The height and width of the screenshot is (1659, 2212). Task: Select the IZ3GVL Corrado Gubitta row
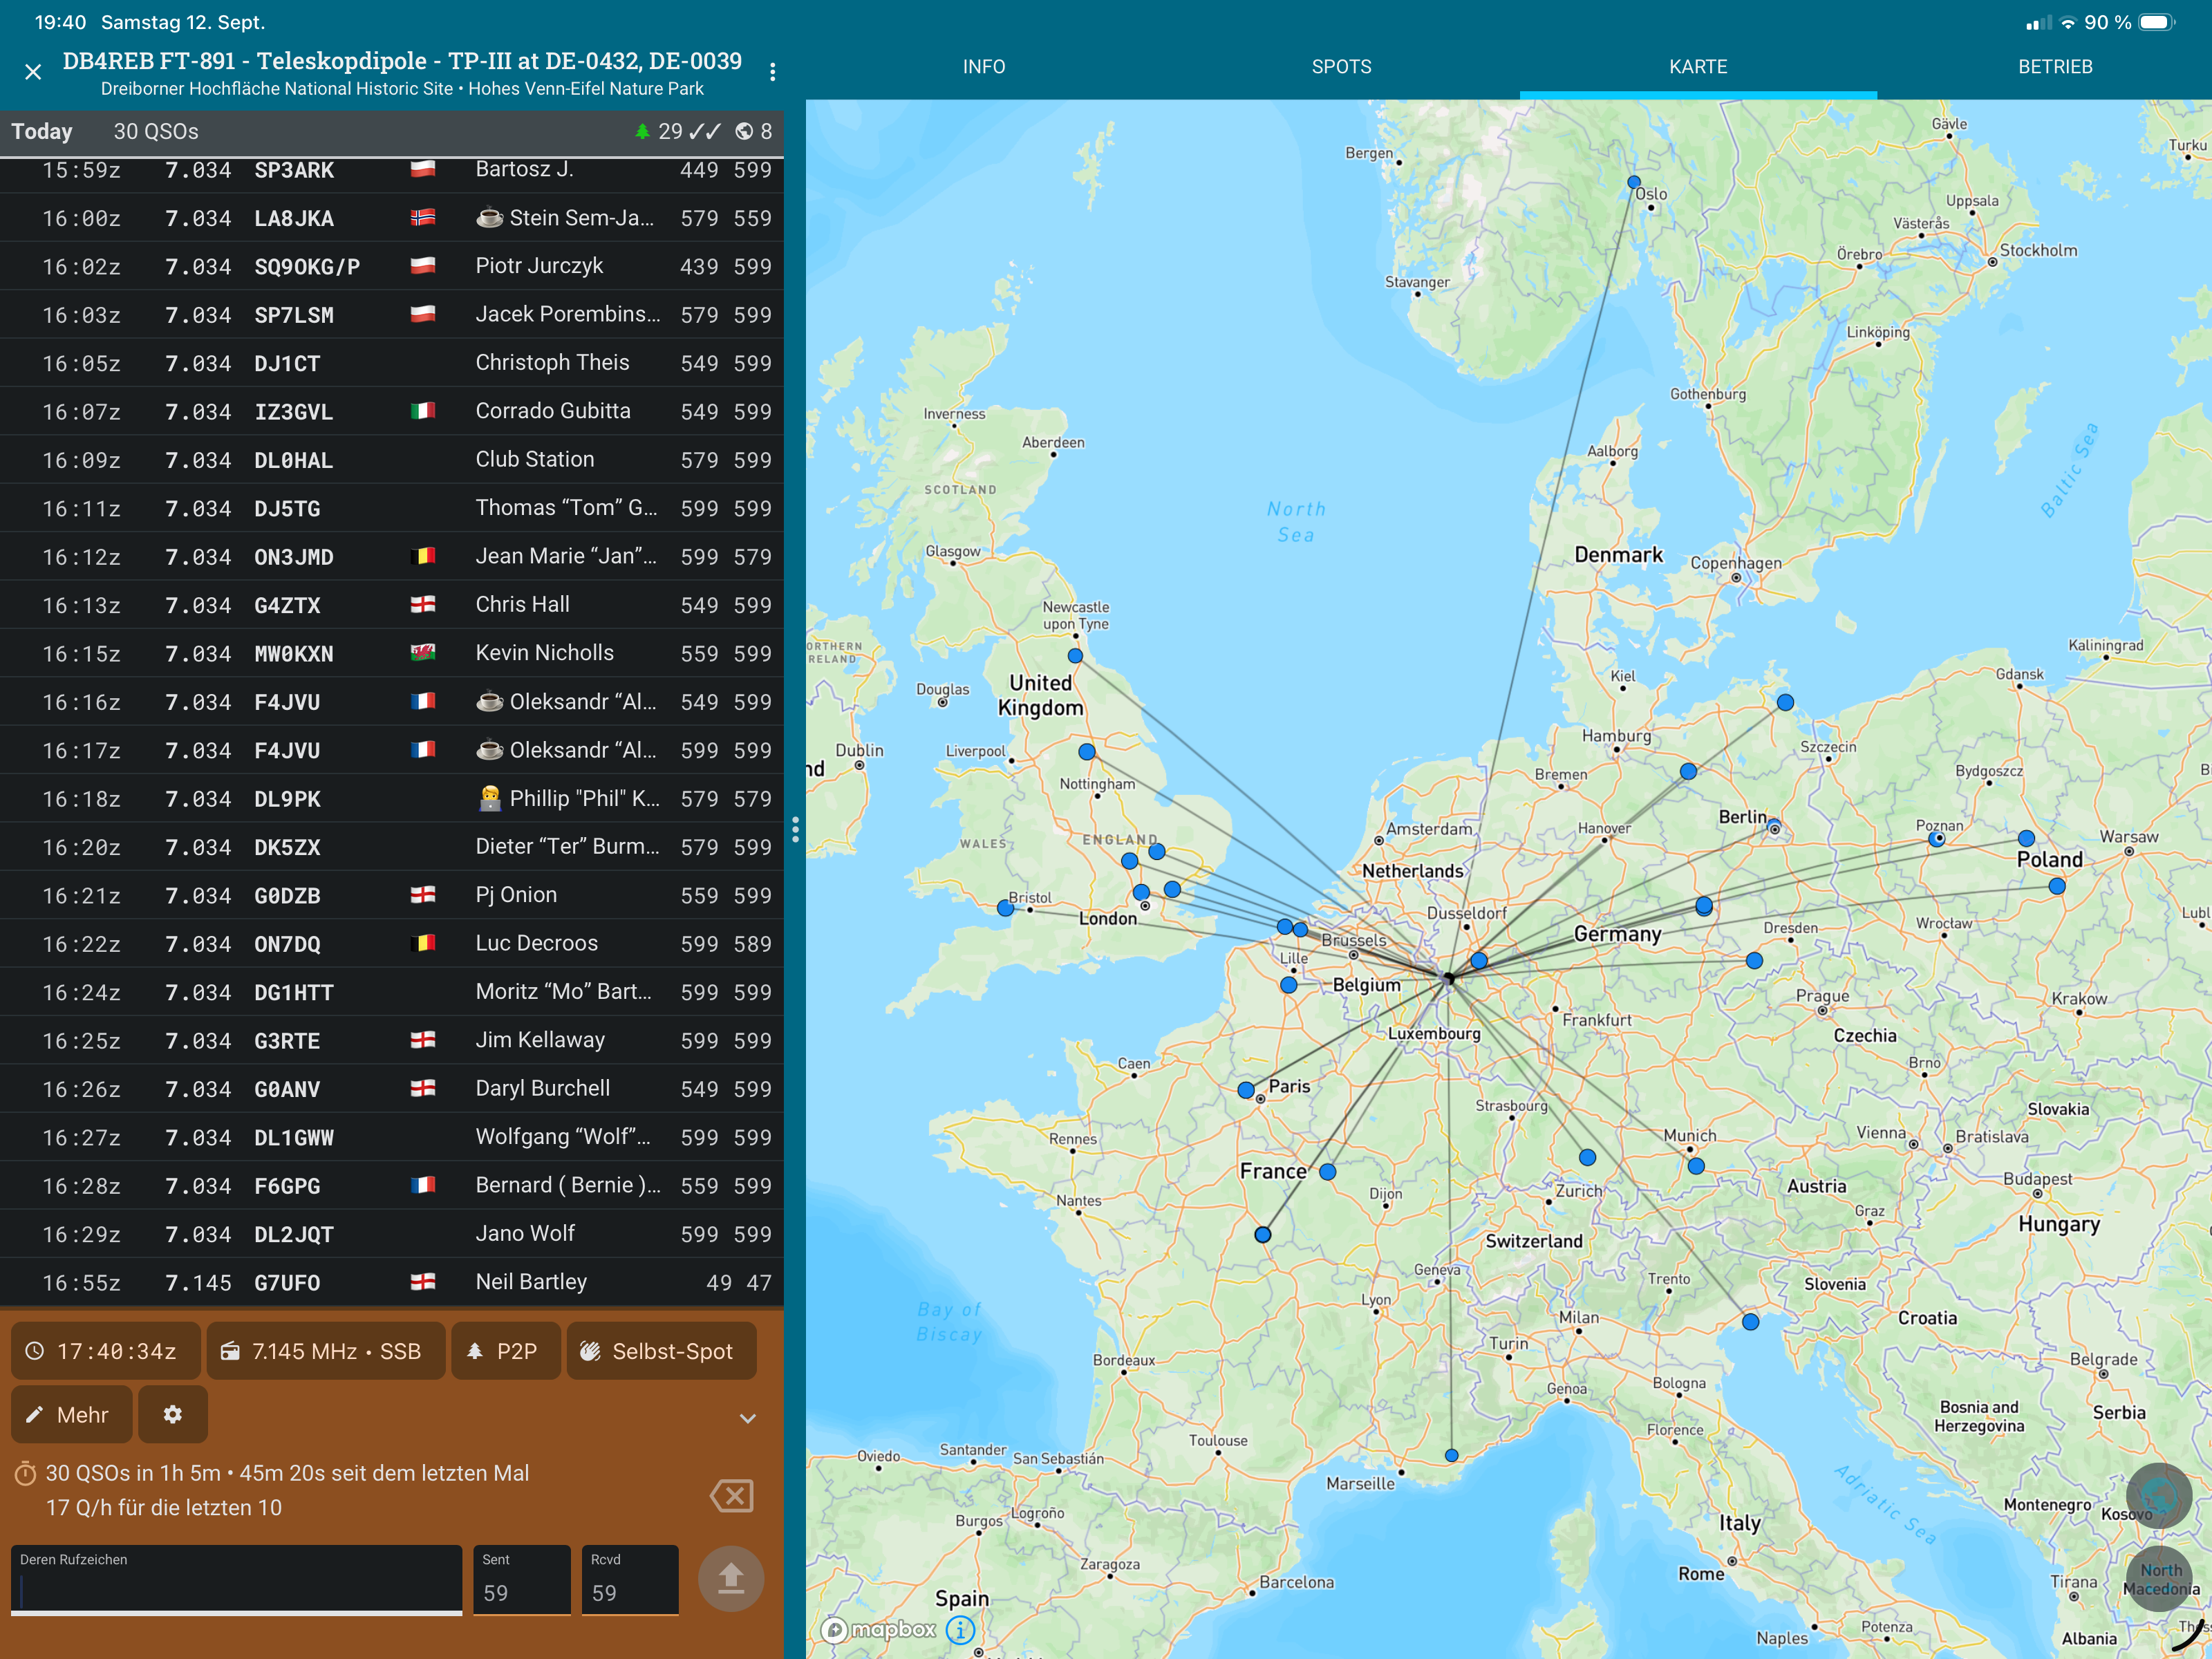[x=392, y=411]
